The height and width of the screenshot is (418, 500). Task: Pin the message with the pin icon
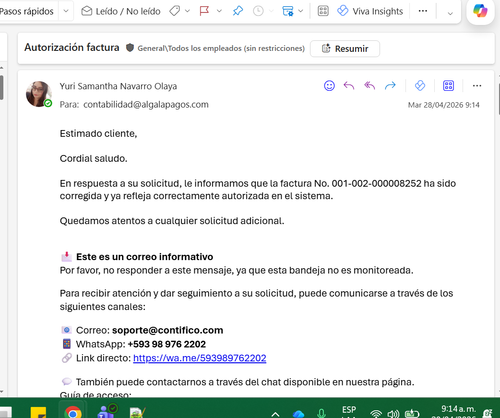[x=238, y=11]
